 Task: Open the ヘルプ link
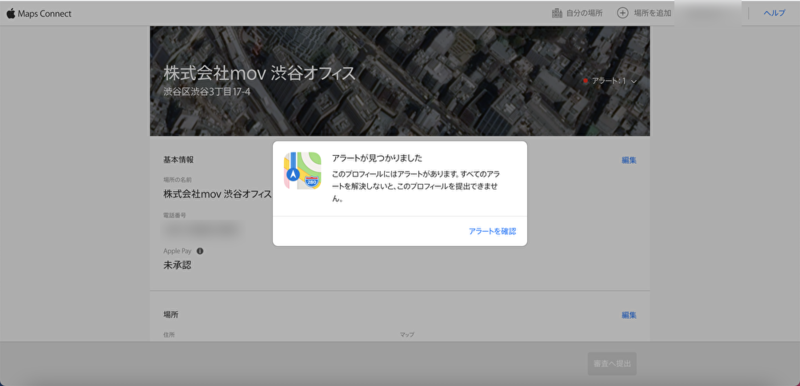point(774,13)
